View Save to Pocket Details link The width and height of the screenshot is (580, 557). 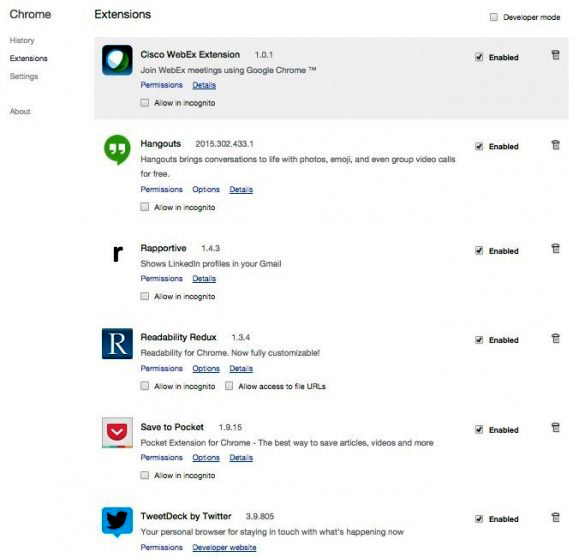coord(241,458)
